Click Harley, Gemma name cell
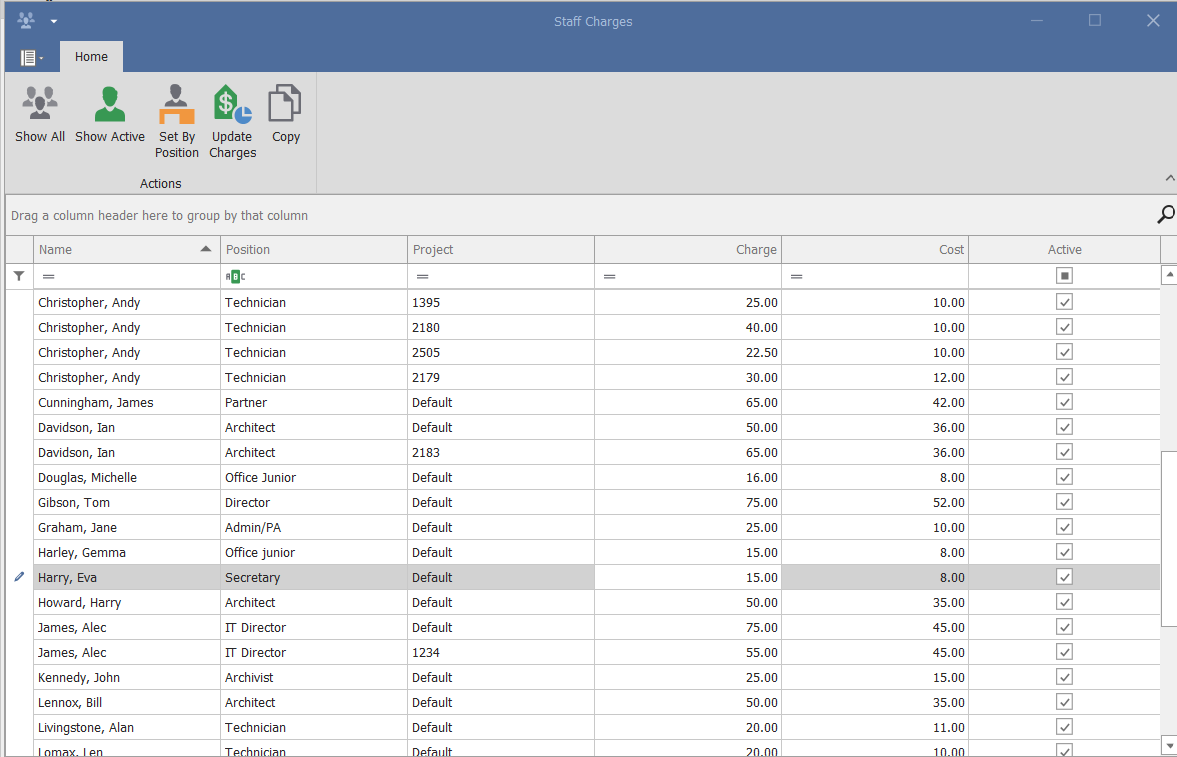 [x=127, y=553]
